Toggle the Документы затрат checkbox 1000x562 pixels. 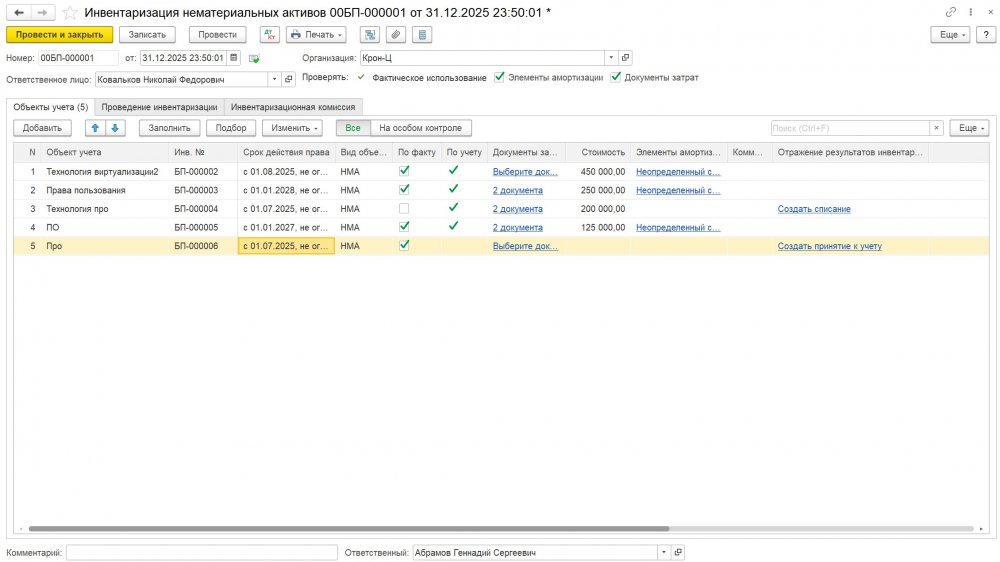click(x=616, y=77)
